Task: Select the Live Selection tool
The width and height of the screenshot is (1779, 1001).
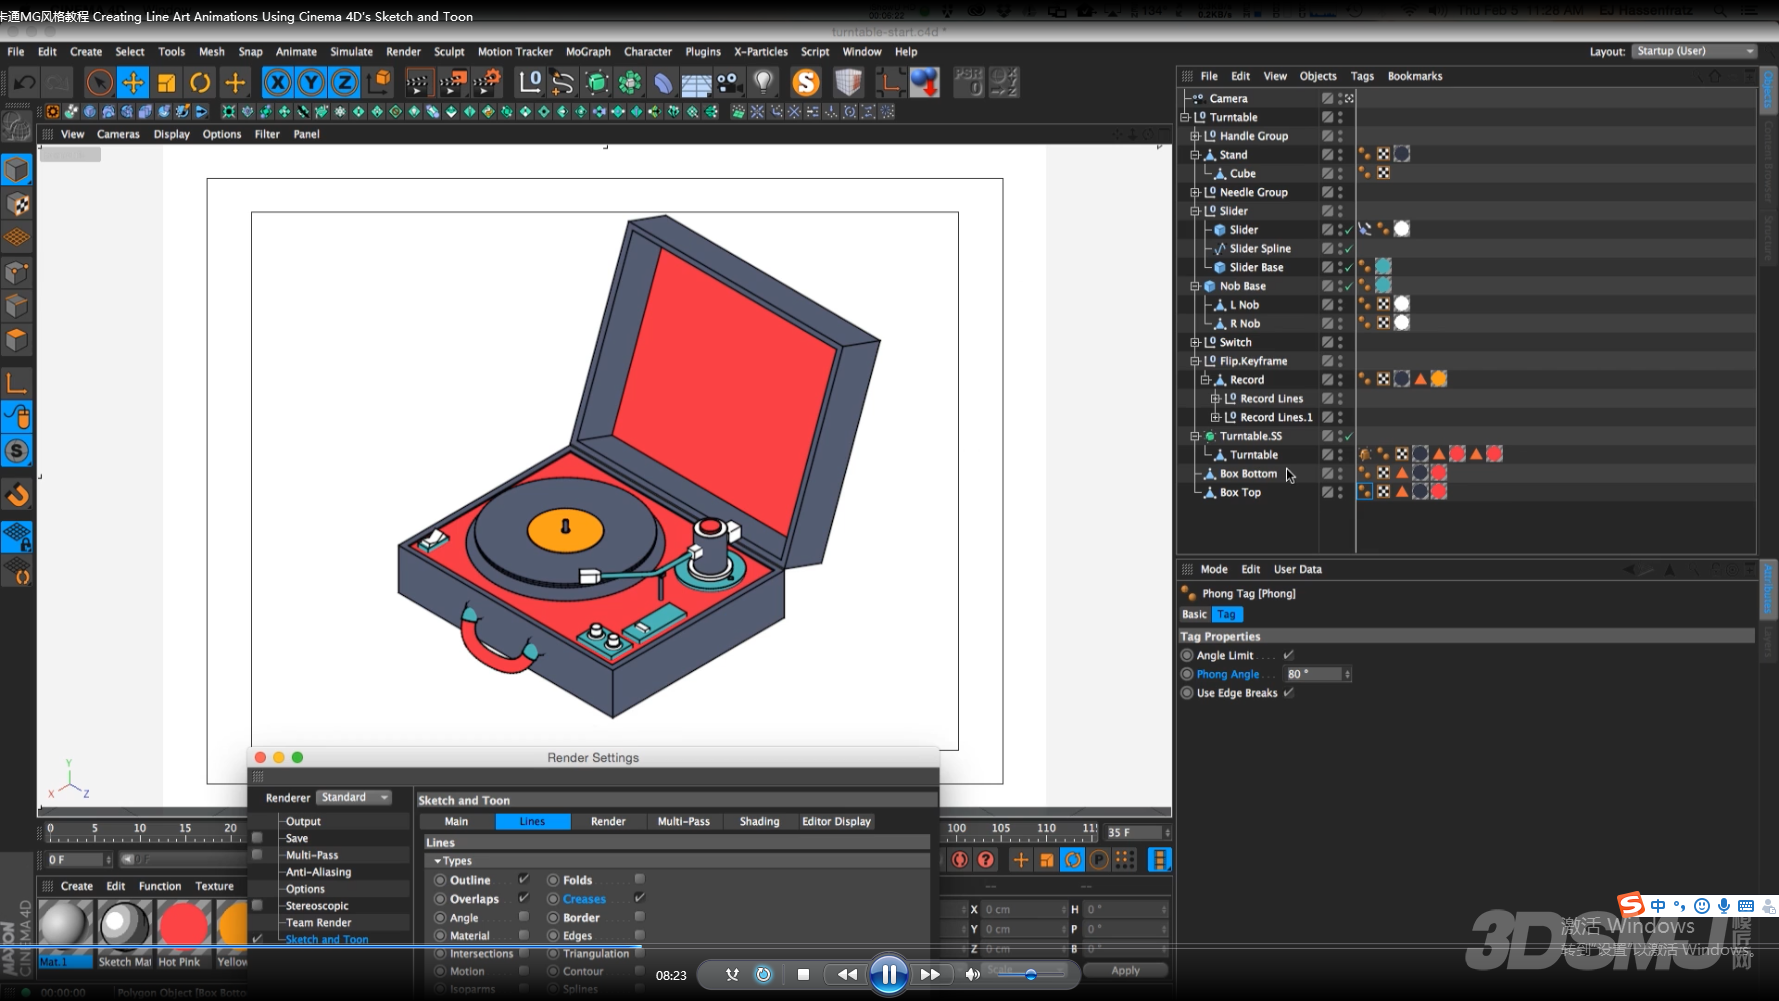Action: coord(99,82)
